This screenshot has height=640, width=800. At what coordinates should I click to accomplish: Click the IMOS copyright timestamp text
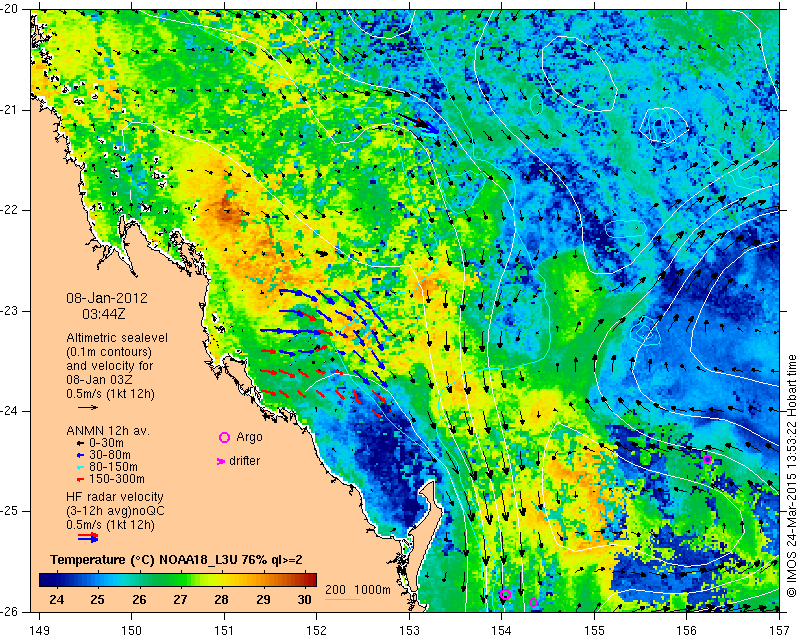tap(791, 476)
